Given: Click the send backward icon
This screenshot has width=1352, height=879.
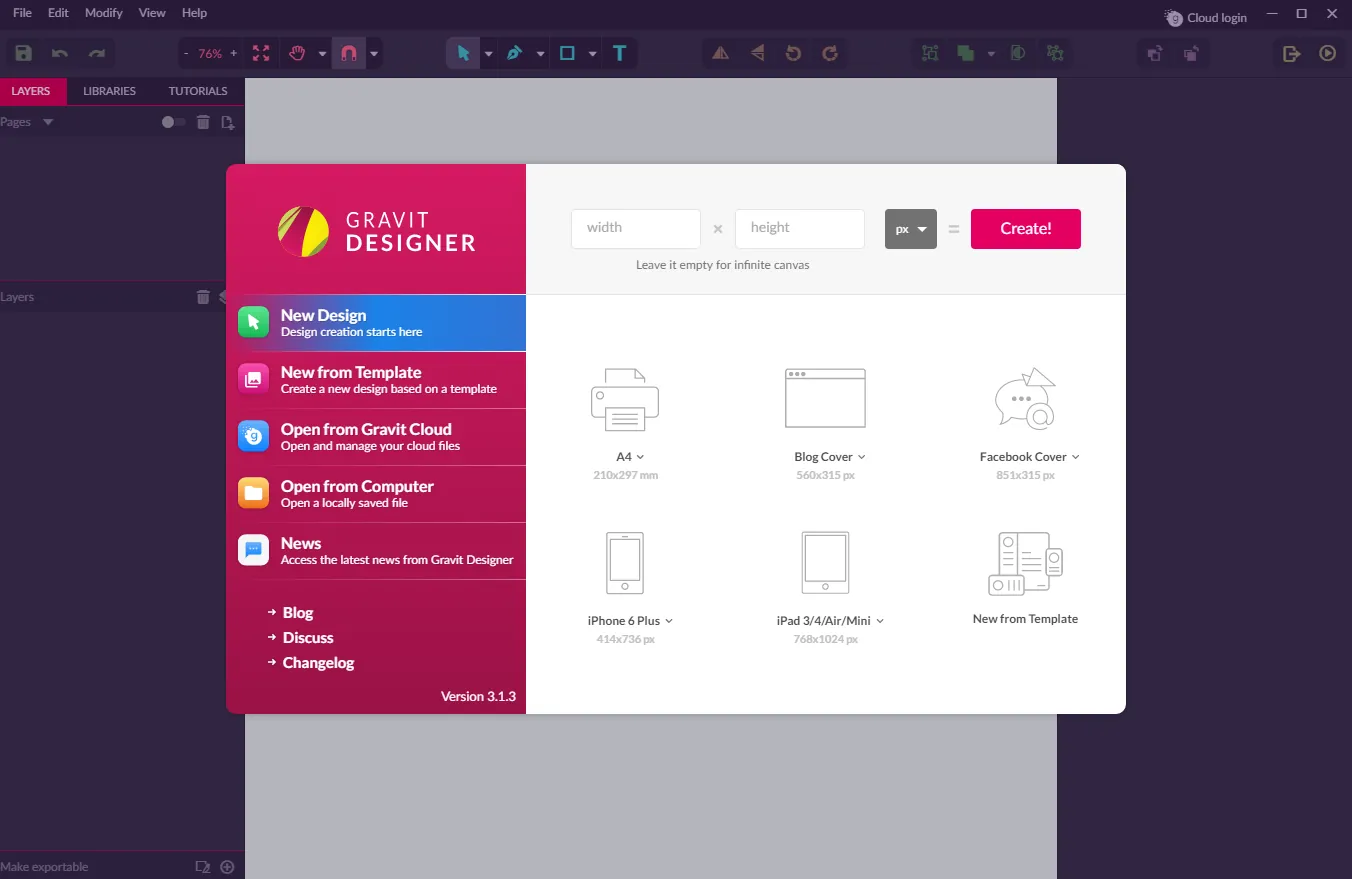Looking at the screenshot, I should (x=1191, y=53).
